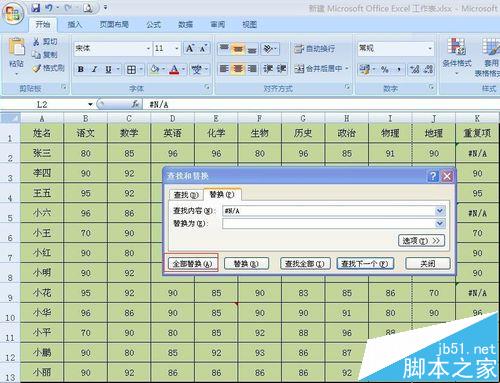Apply underline formatting
The image size is (500, 383).
click(108, 69)
